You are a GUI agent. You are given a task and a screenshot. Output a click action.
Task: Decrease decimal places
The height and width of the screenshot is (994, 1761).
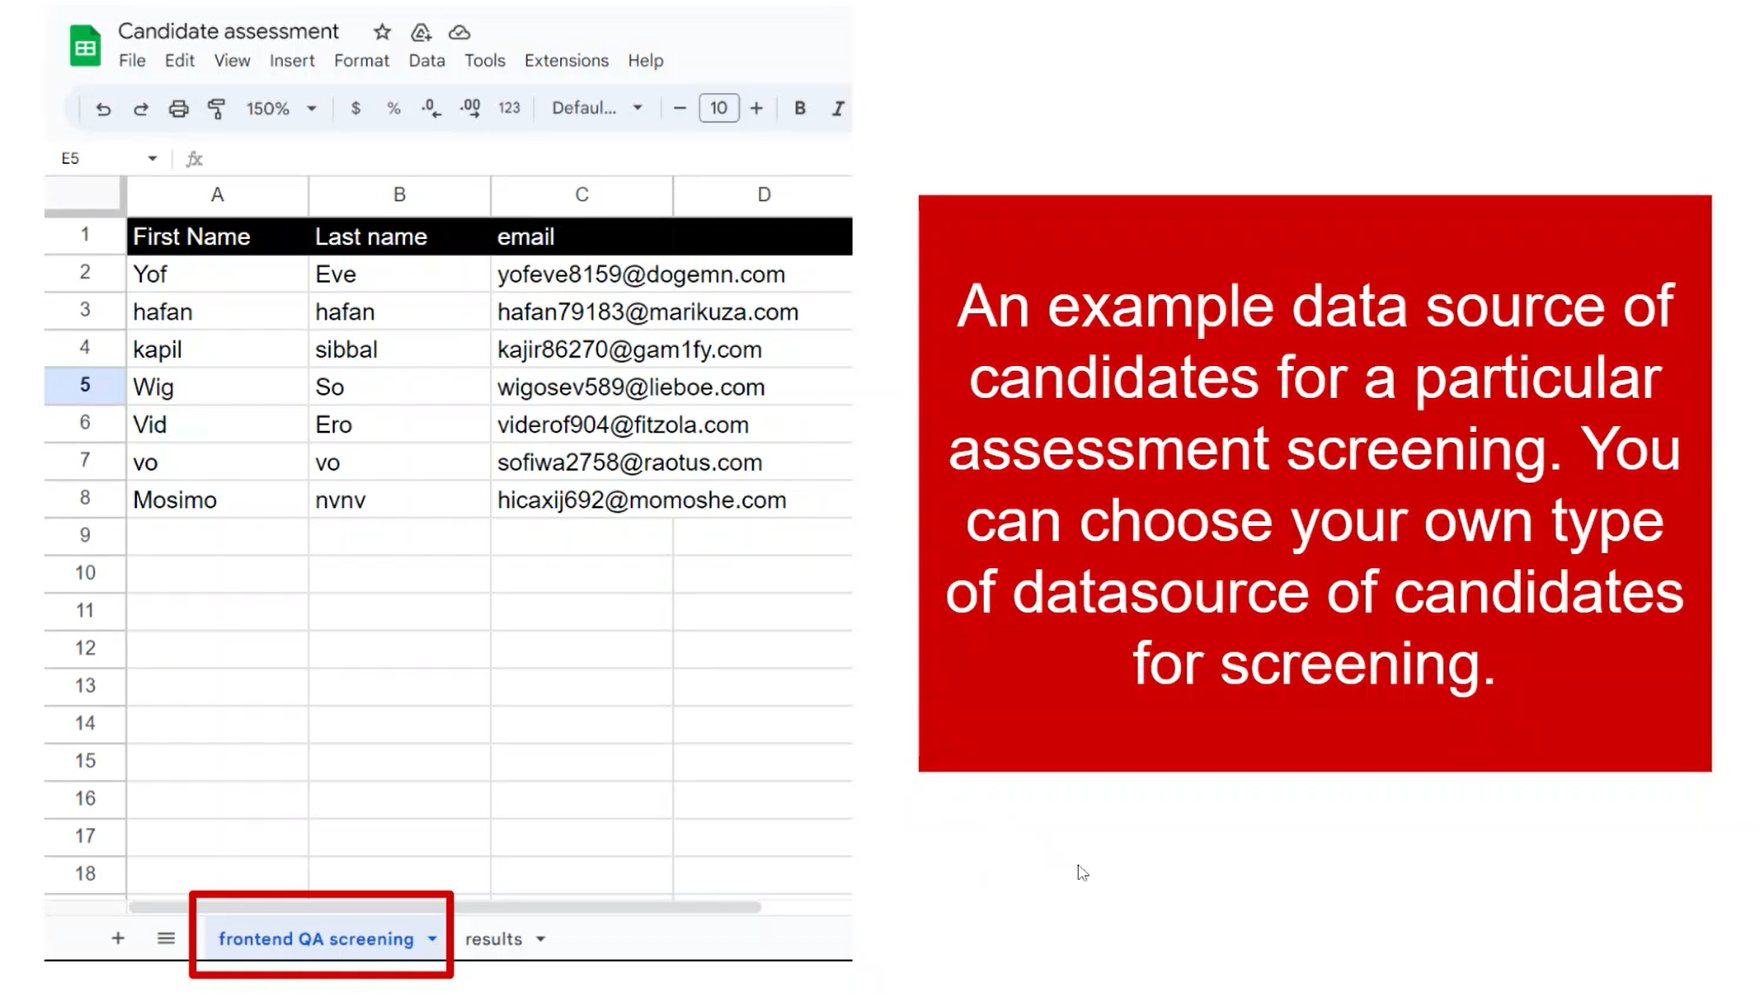(431, 108)
